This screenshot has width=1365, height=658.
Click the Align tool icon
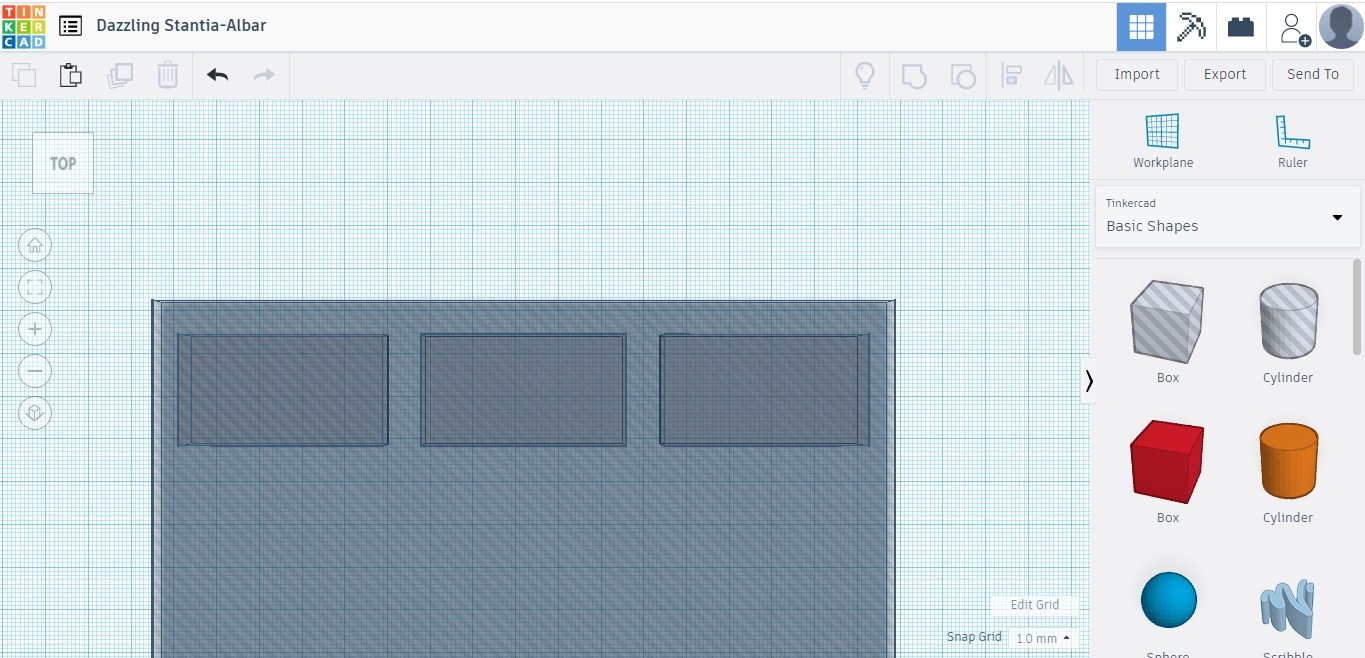tap(1011, 75)
